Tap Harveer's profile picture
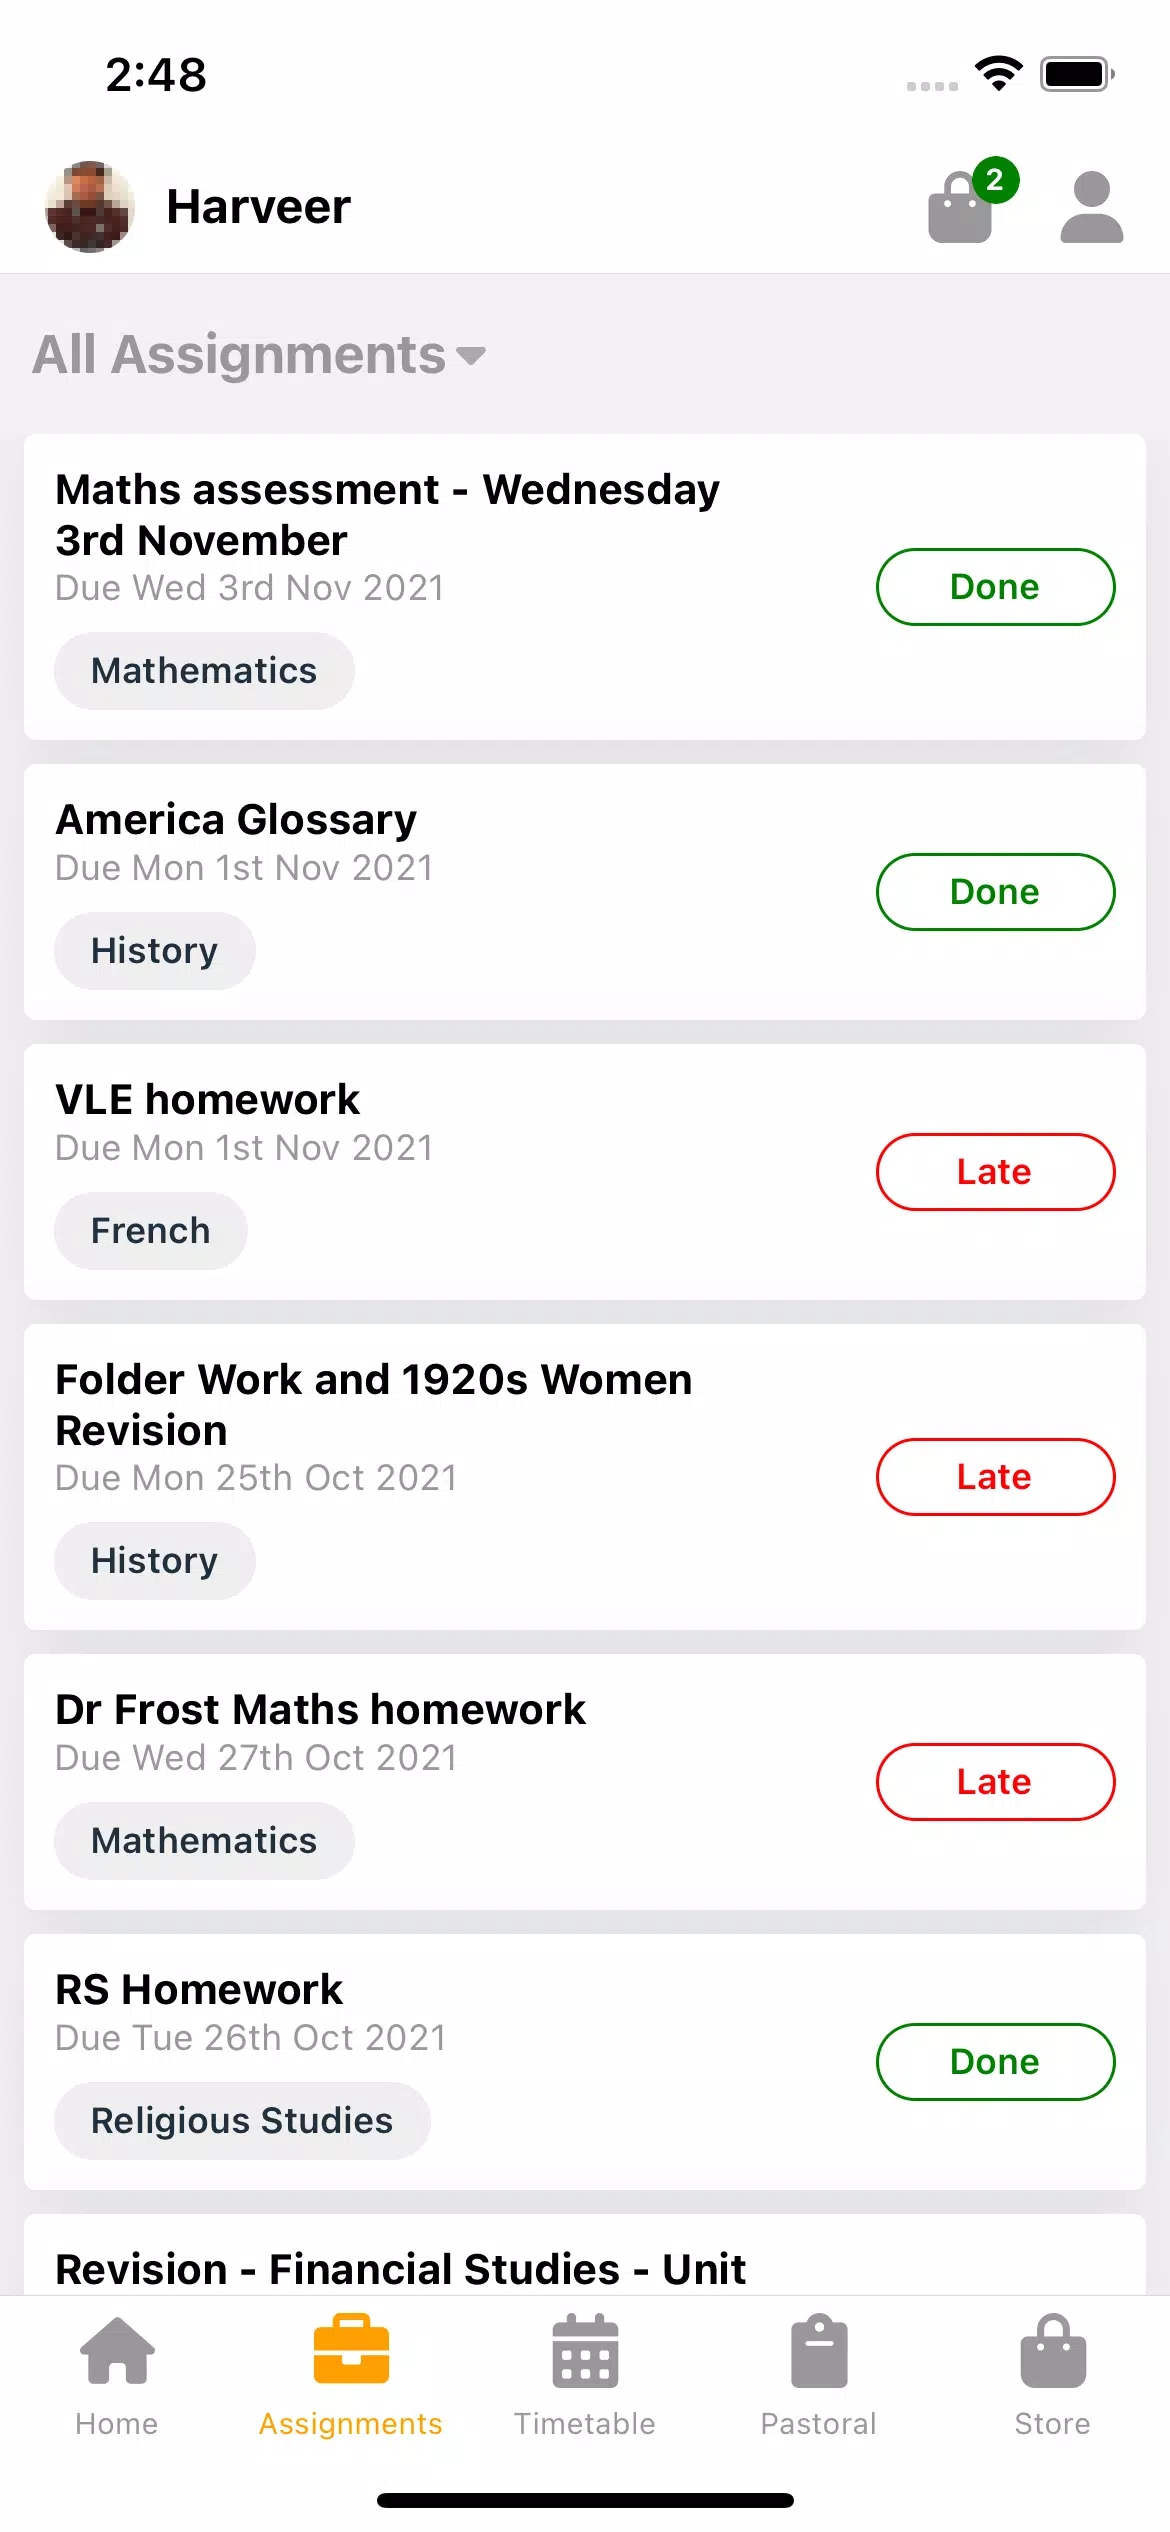Screen dimensions: 1170x2532 tap(90, 207)
